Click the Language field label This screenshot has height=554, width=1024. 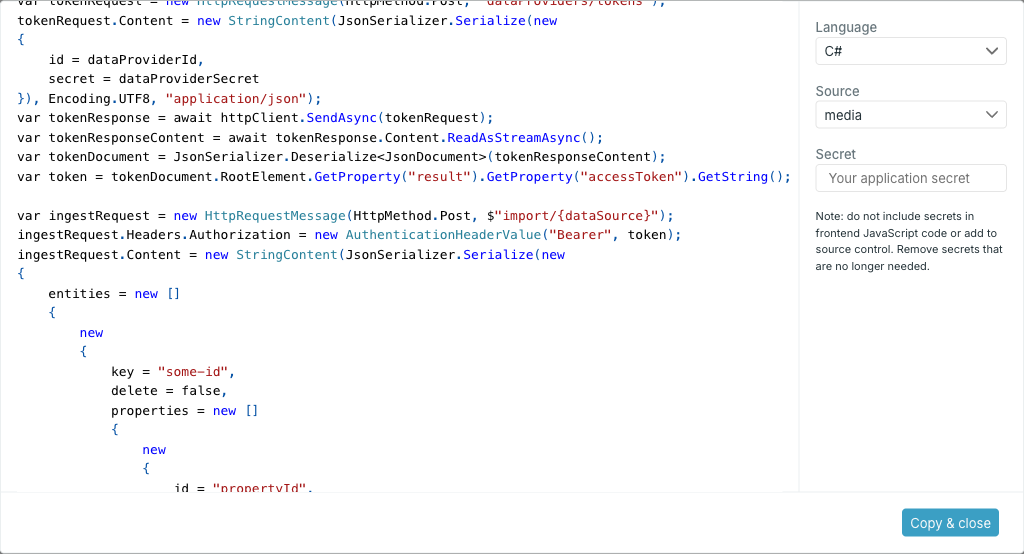[846, 27]
